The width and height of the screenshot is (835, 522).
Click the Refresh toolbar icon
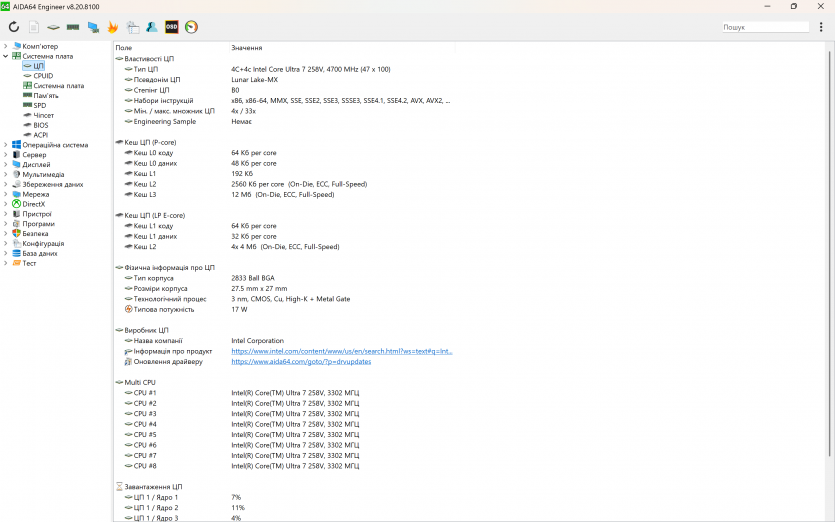click(14, 27)
